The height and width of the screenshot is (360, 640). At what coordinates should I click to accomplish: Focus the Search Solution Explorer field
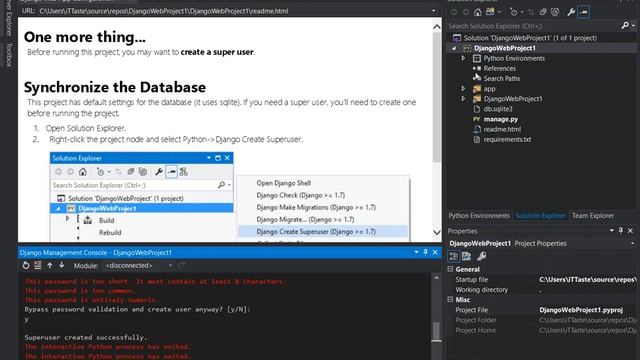pyautogui.click(x=533, y=26)
